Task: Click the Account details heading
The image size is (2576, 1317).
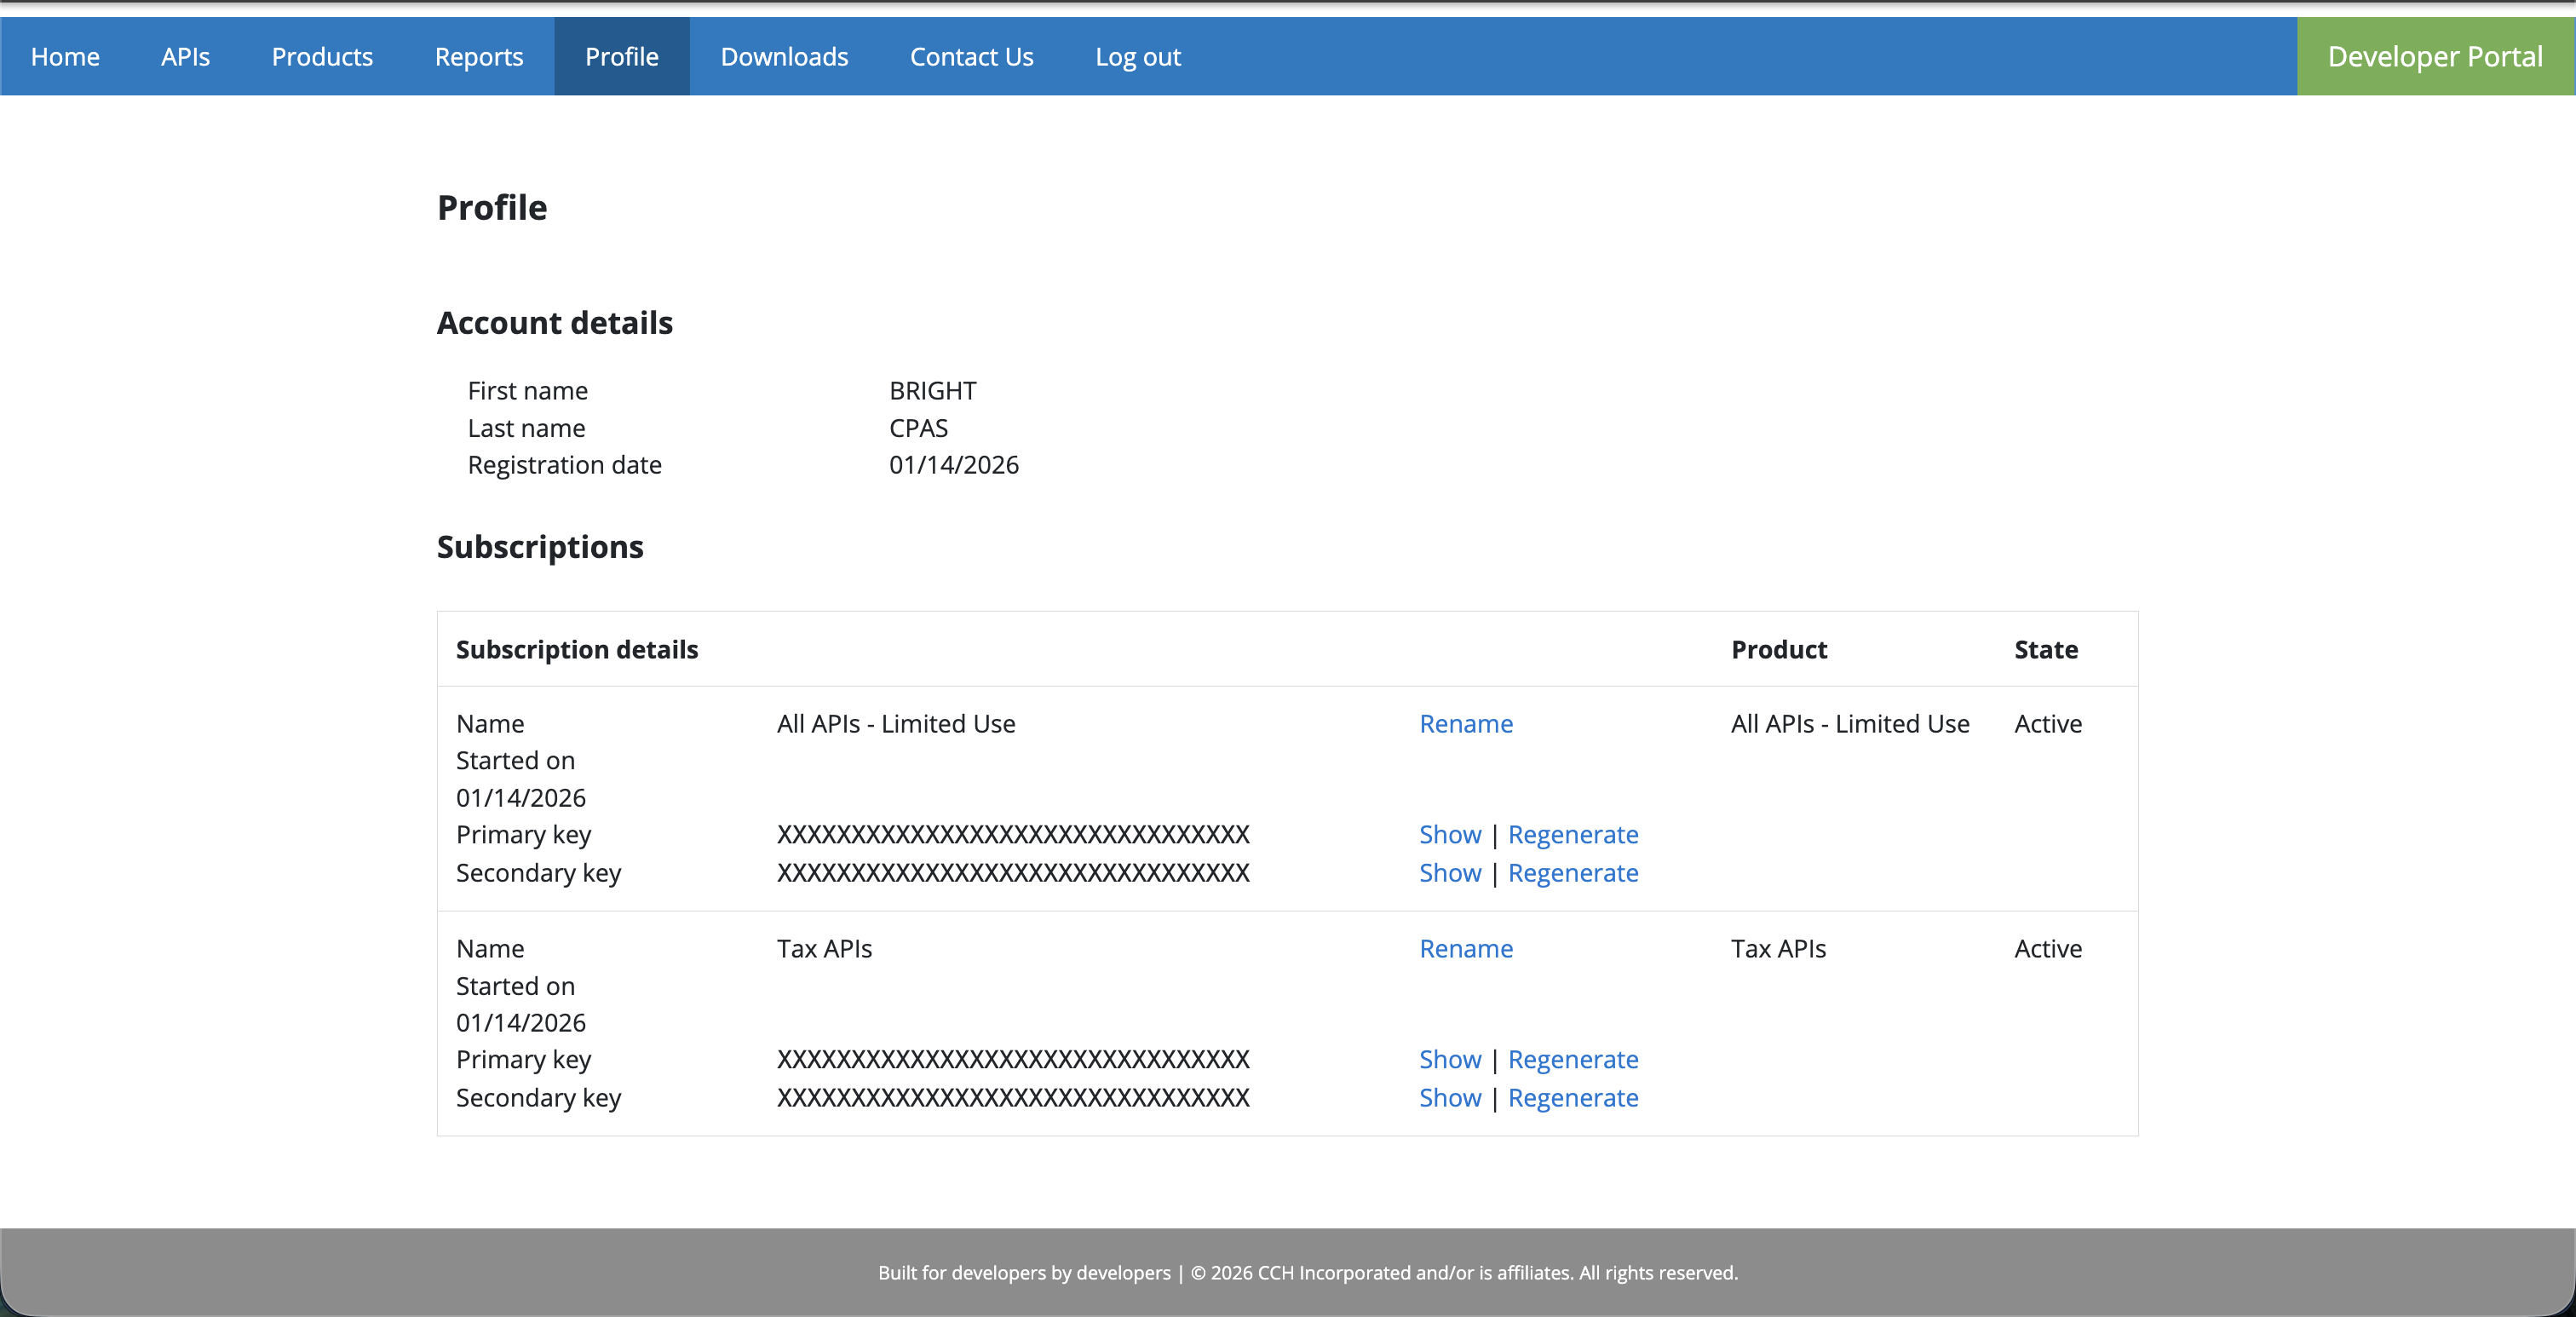Action: 555,322
